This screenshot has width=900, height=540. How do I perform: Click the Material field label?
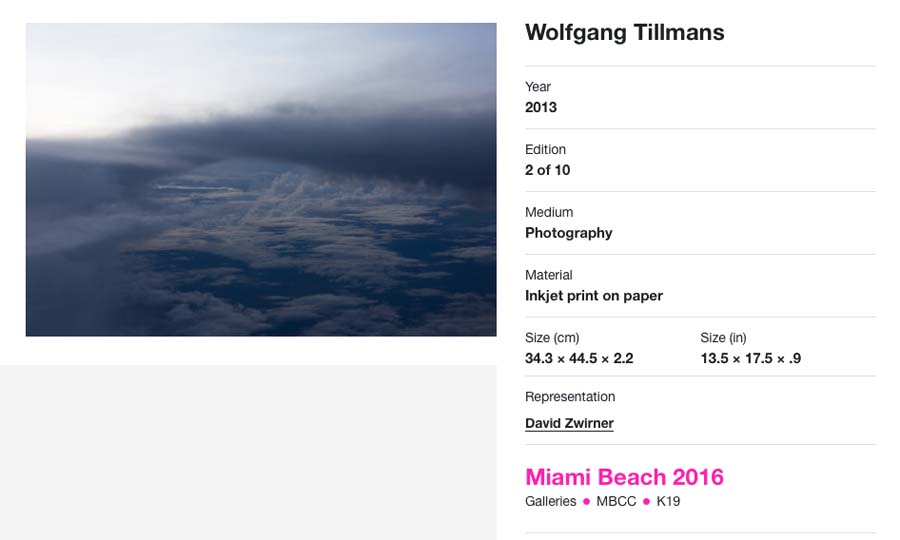(x=548, y=275)
